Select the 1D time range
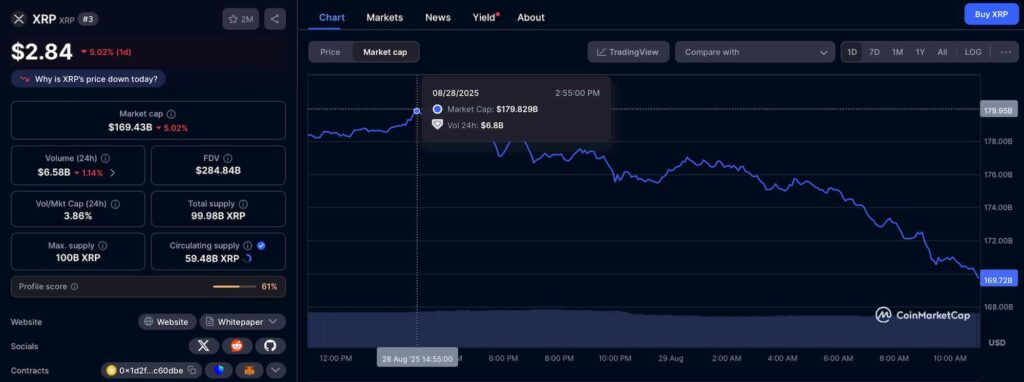The height and width of the screenshot is (382, 1024). tap(852, 52)
